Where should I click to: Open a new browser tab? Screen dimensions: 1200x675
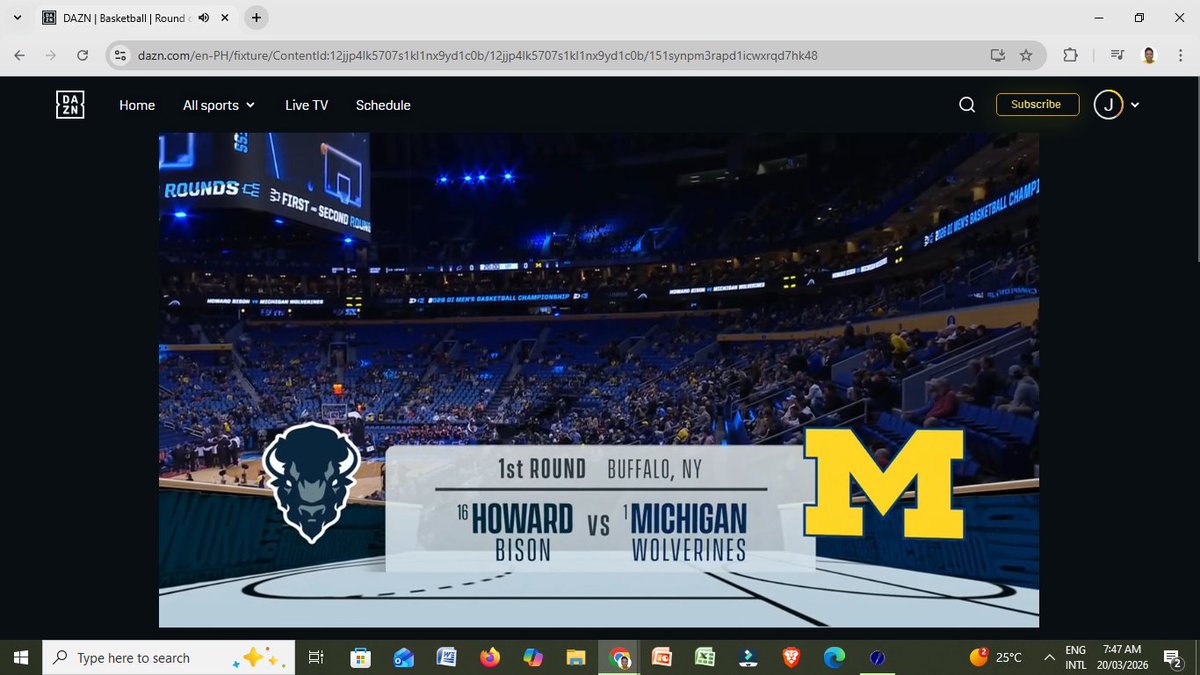[x=256, y=17]
